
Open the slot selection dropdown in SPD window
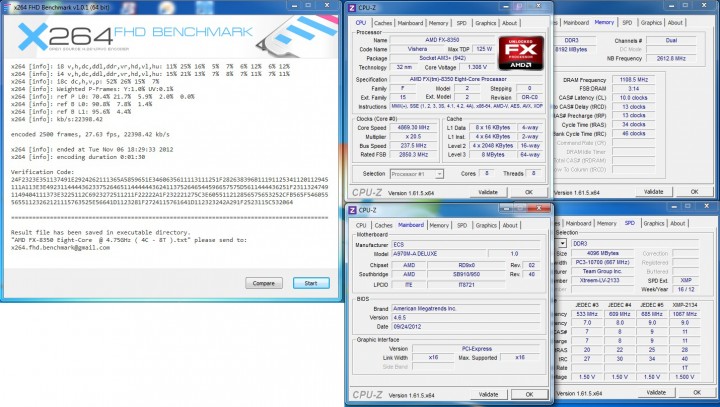[562, 243]
